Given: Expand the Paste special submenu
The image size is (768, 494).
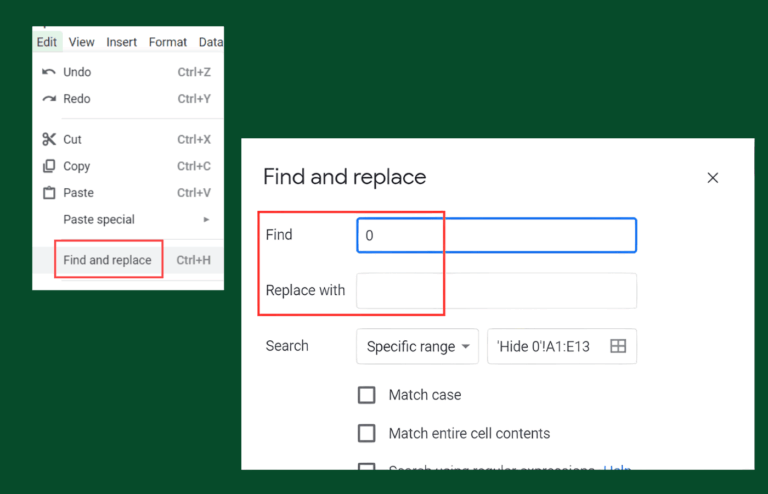Looking at the screenshot, I should (x=128, y=219).
